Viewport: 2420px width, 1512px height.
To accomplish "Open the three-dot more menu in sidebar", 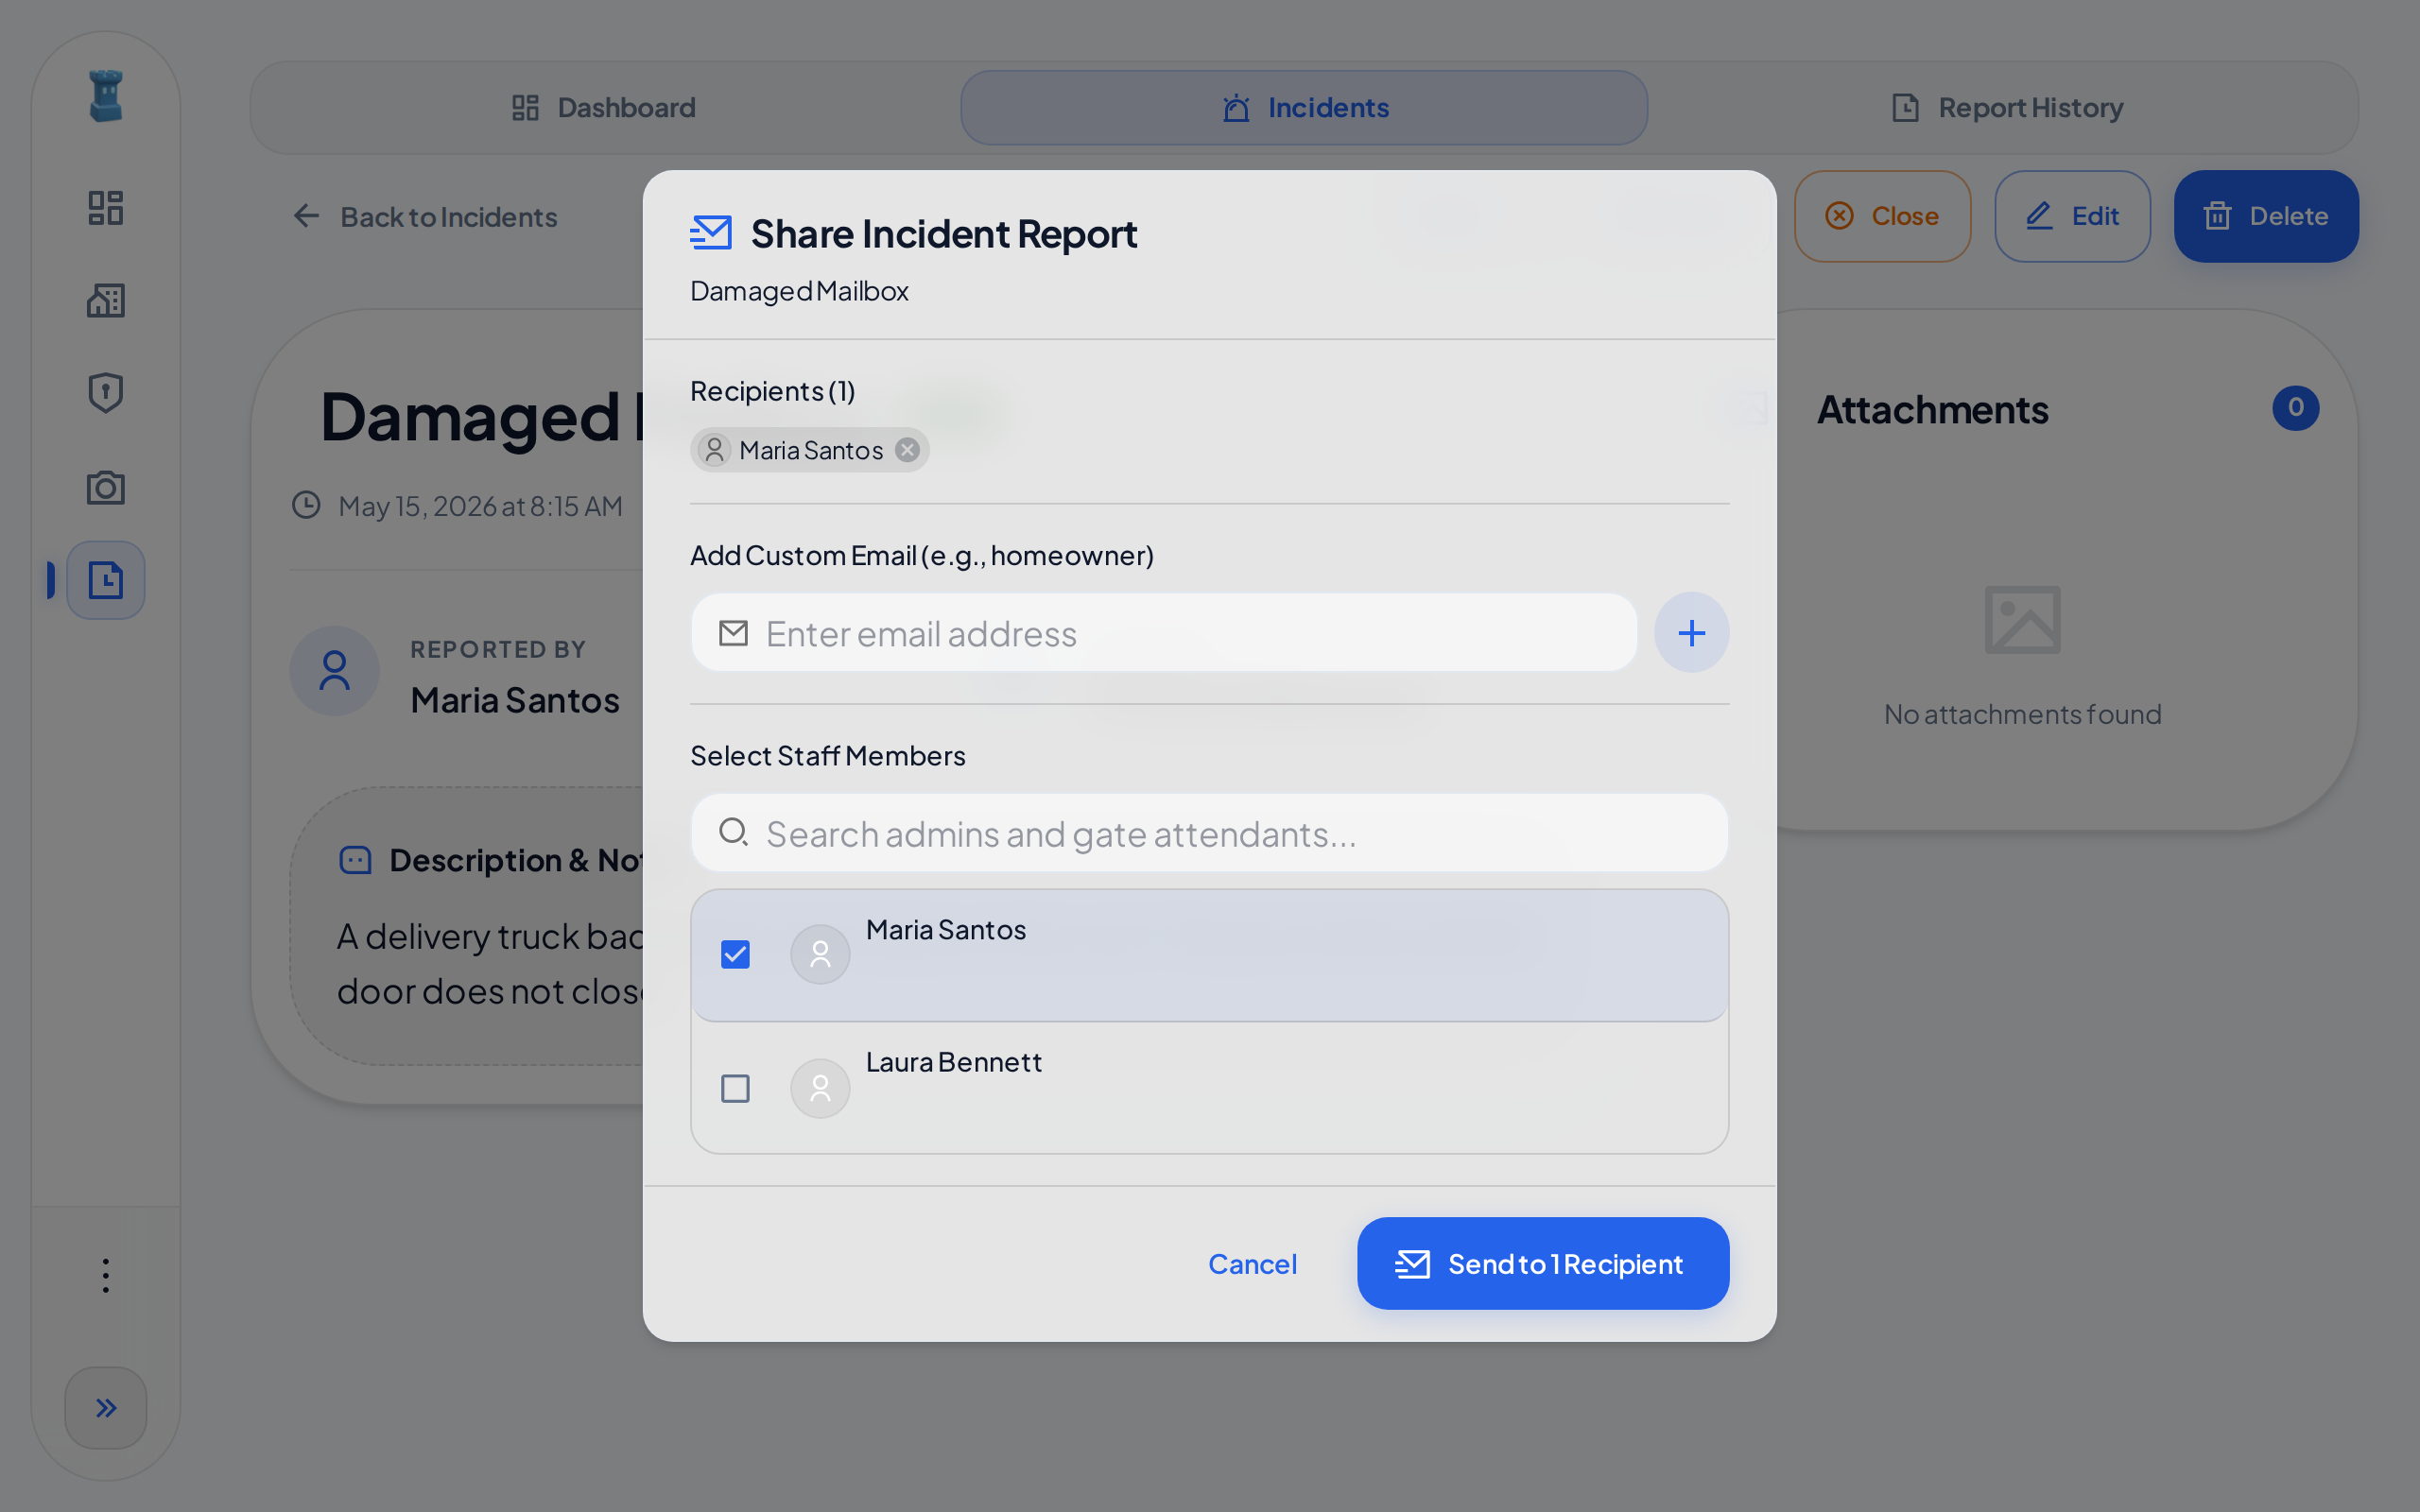I will [106, 1275].
